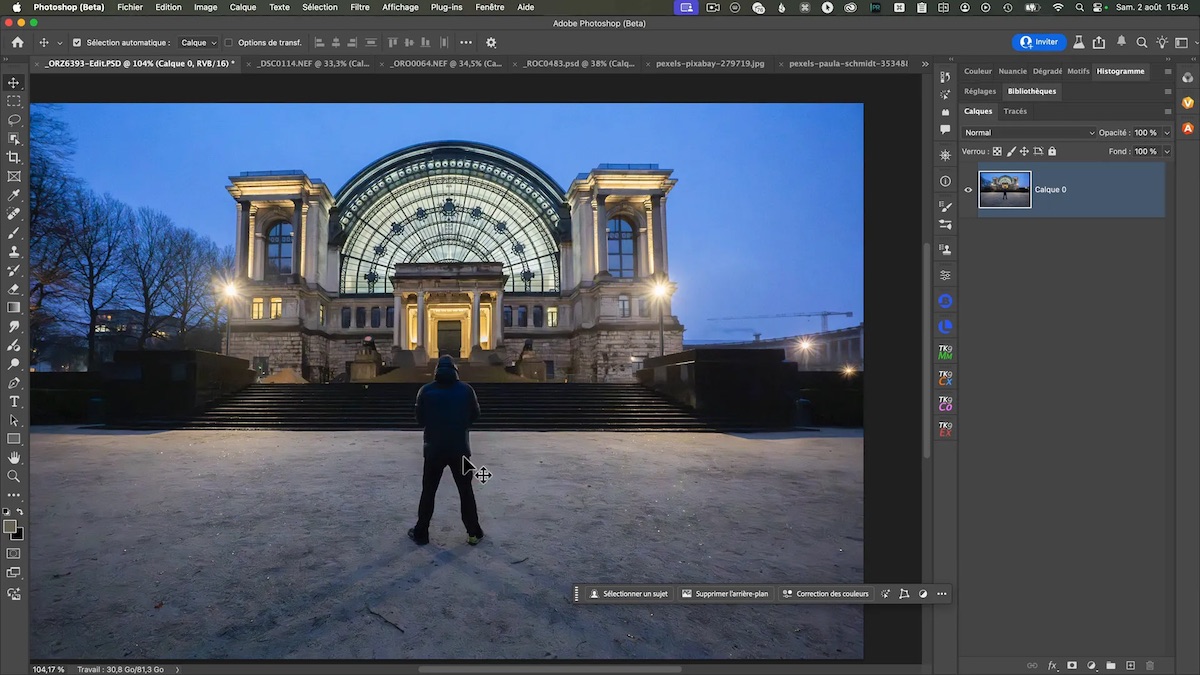The height and width of the screenshot is (675, 1200).
Task: Toggle prevent artboard auto-nesting lock icon
Action: click(x=1038, y=151)
